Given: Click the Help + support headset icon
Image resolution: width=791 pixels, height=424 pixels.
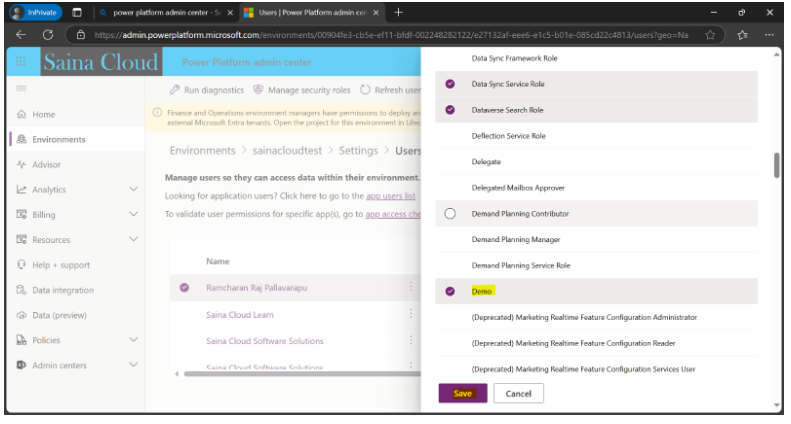Looking at the screenshot, I should click(21, 264).
